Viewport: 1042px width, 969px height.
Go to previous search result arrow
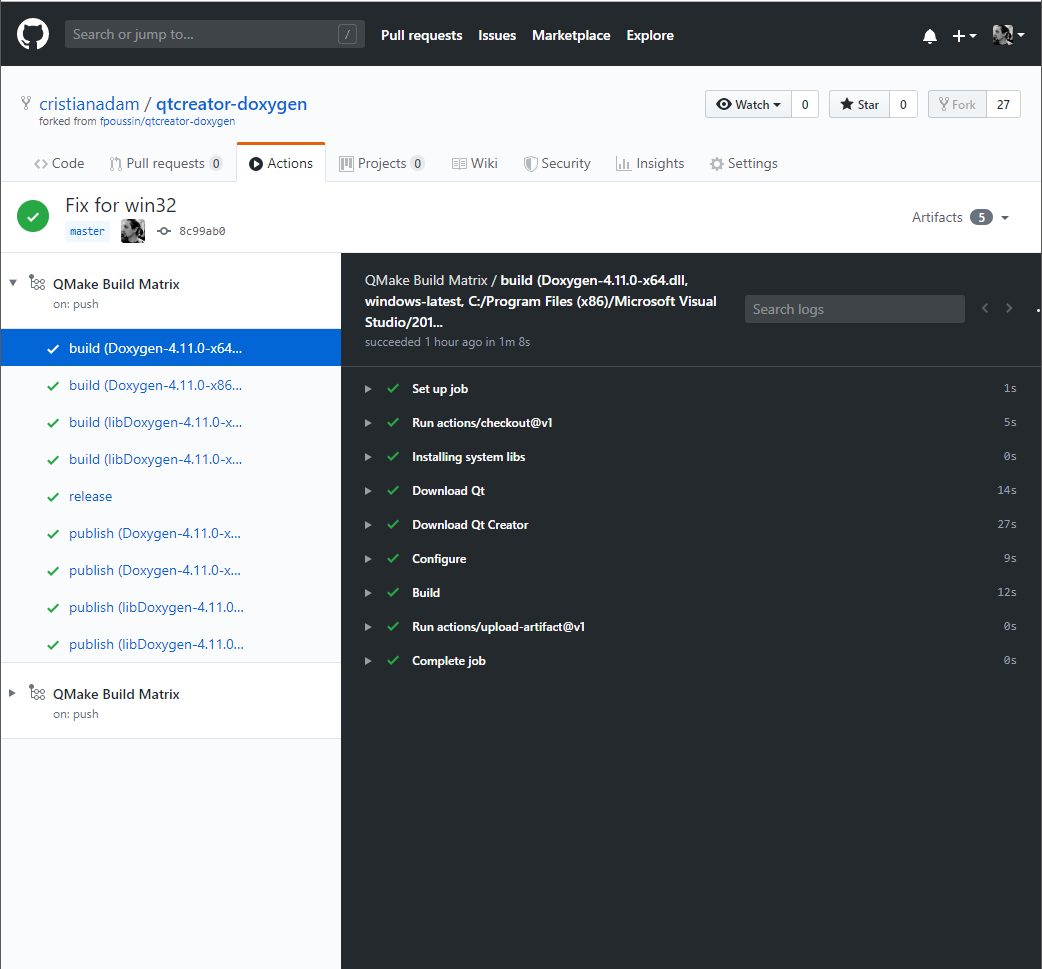coord(985,308)
